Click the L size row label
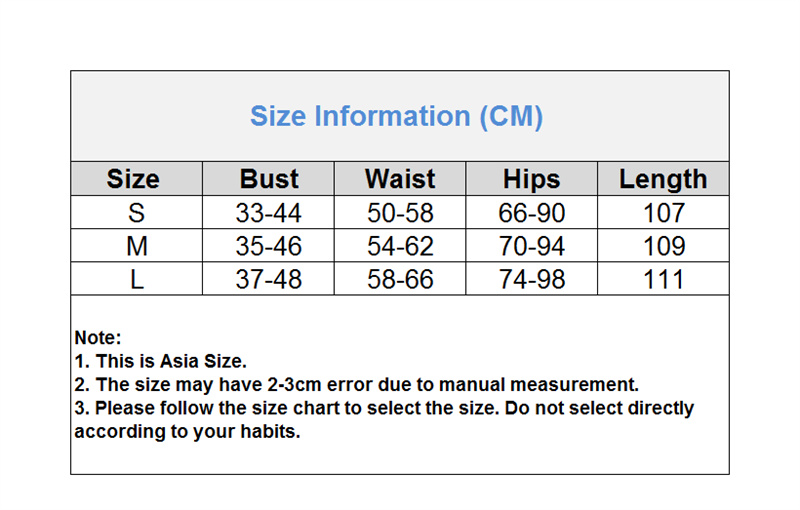 pos(136,279)
